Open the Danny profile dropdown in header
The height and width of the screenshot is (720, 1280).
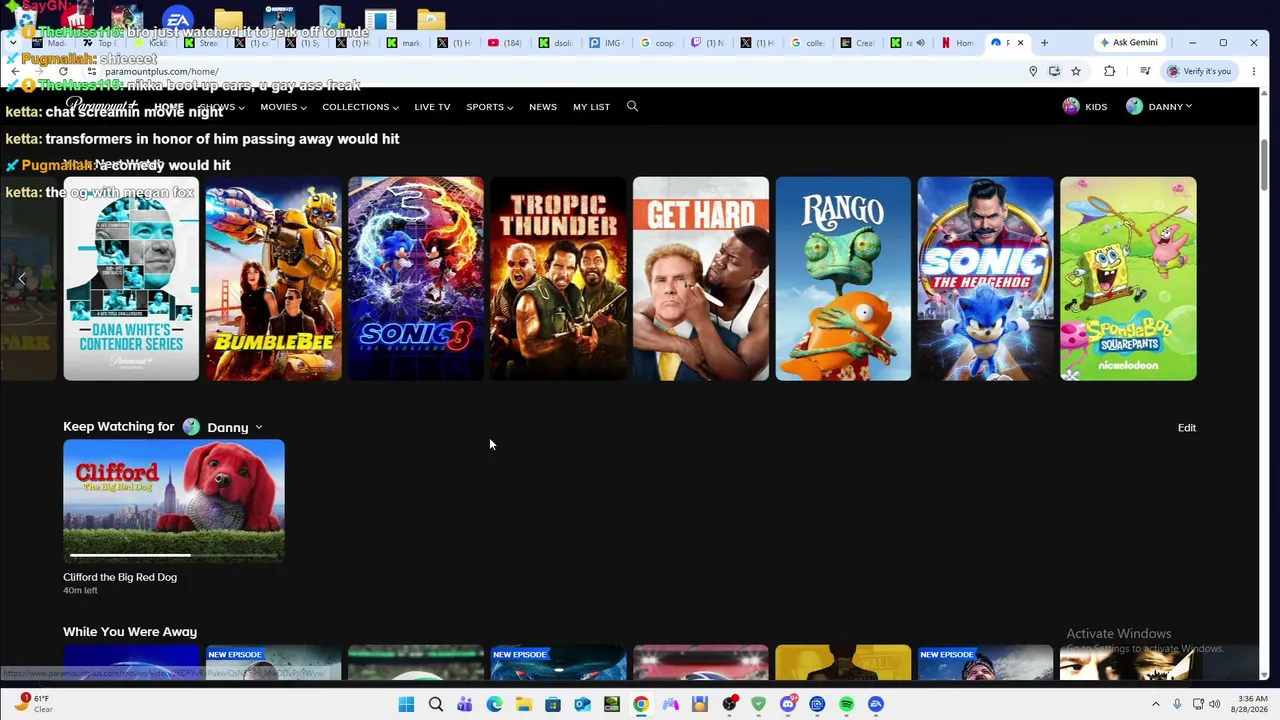1159,106
